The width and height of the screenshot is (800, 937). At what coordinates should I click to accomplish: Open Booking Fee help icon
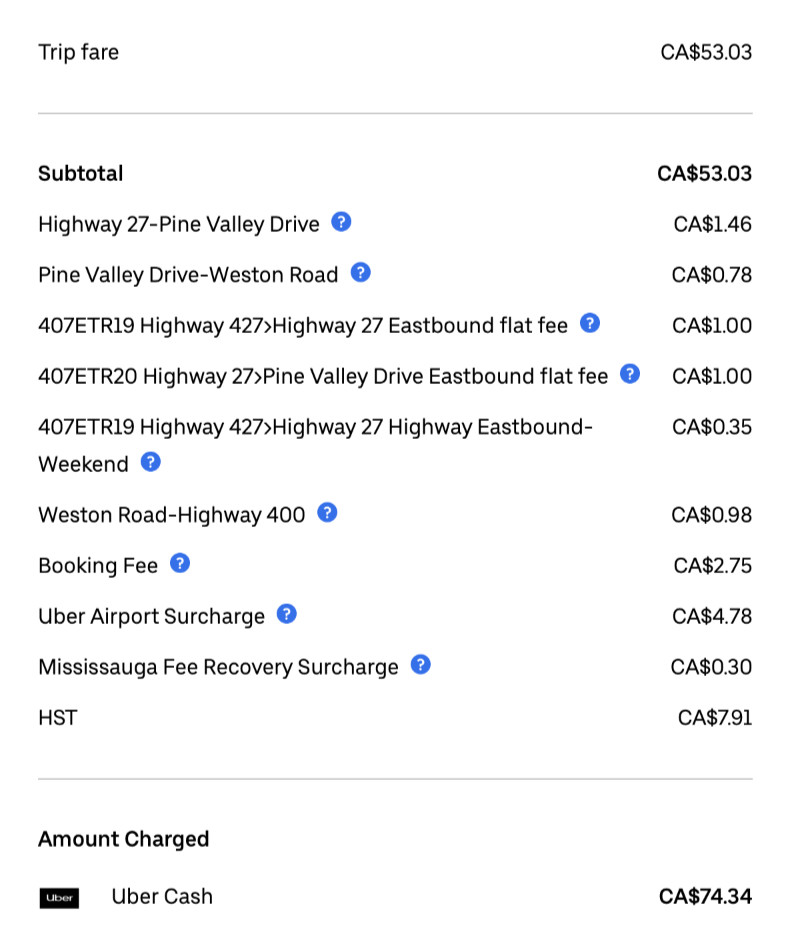(x=180, y=564)
